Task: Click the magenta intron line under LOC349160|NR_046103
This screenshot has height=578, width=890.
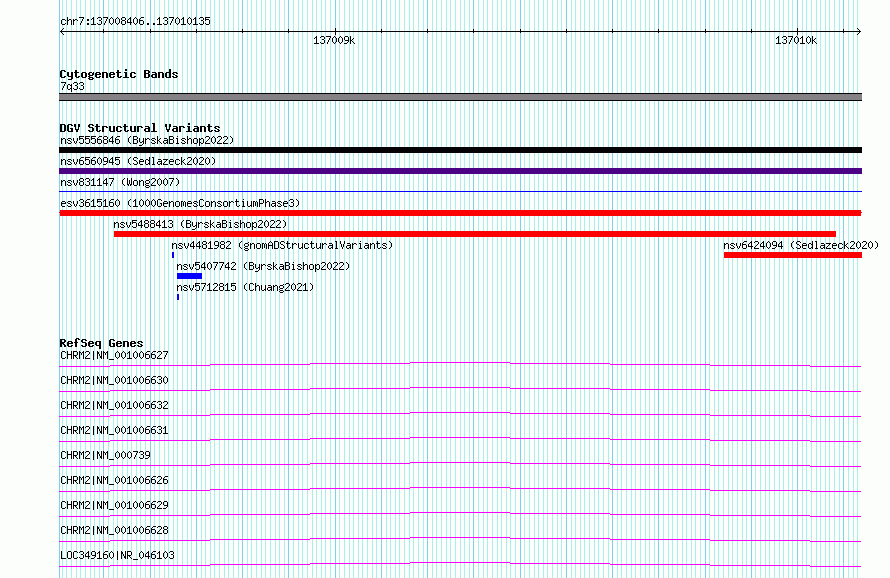Action: 460,563
